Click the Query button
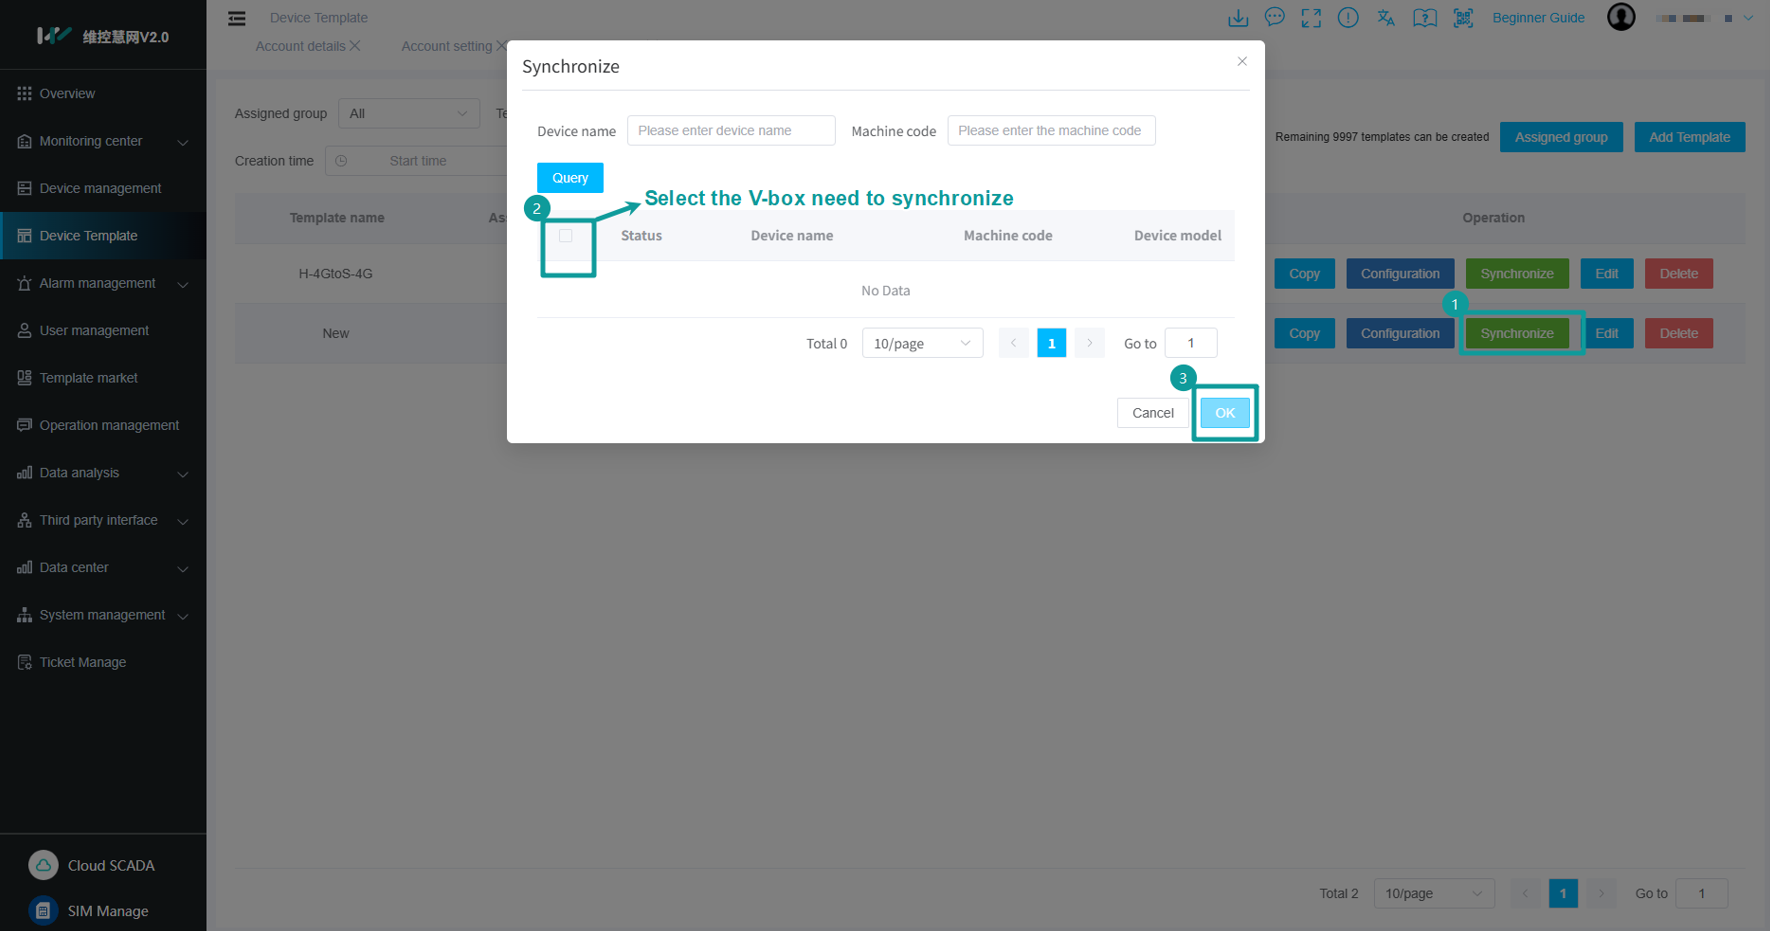This screenshot has height=931, width=1770. (x=570, y=178)
